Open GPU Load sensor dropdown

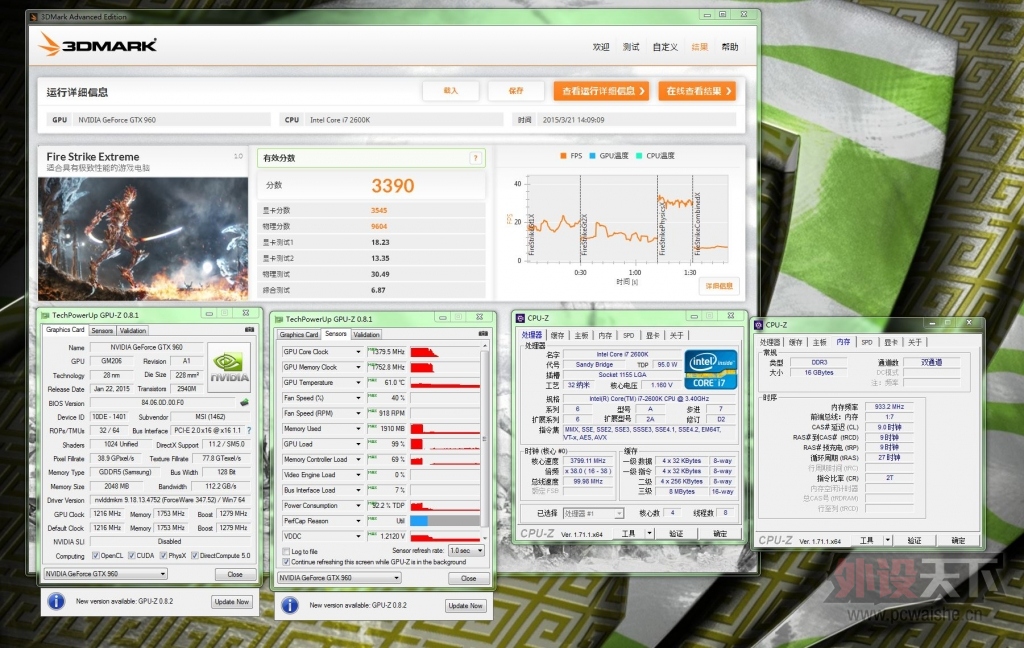358,444
